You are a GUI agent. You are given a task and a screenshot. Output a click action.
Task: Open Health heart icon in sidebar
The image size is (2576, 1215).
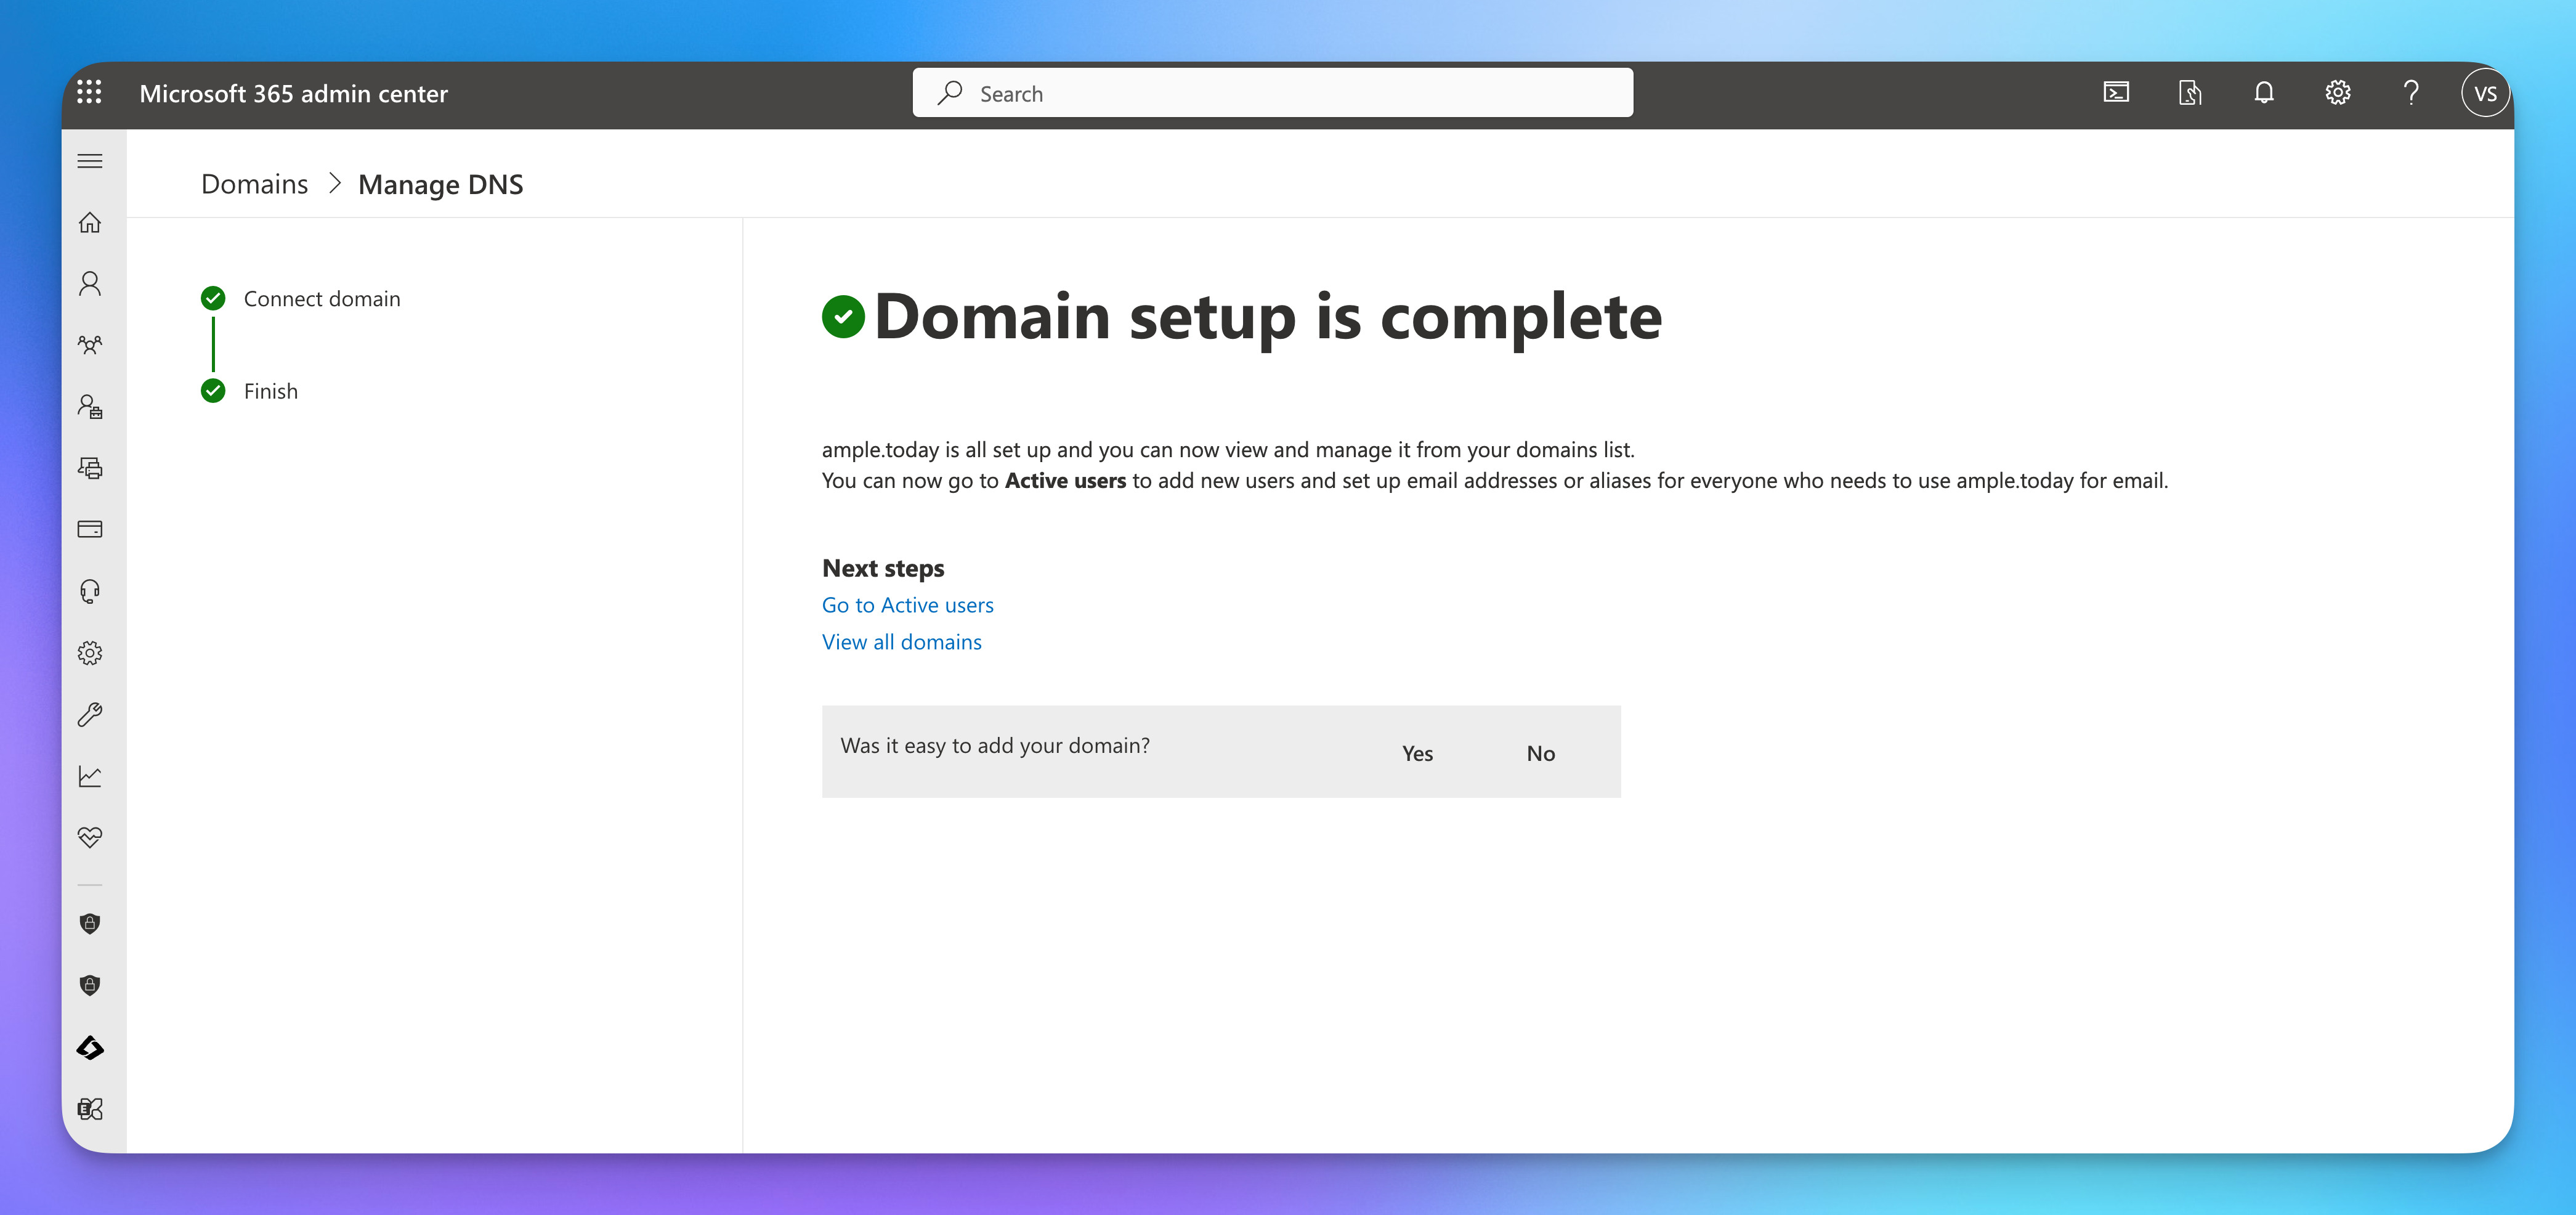90,837
